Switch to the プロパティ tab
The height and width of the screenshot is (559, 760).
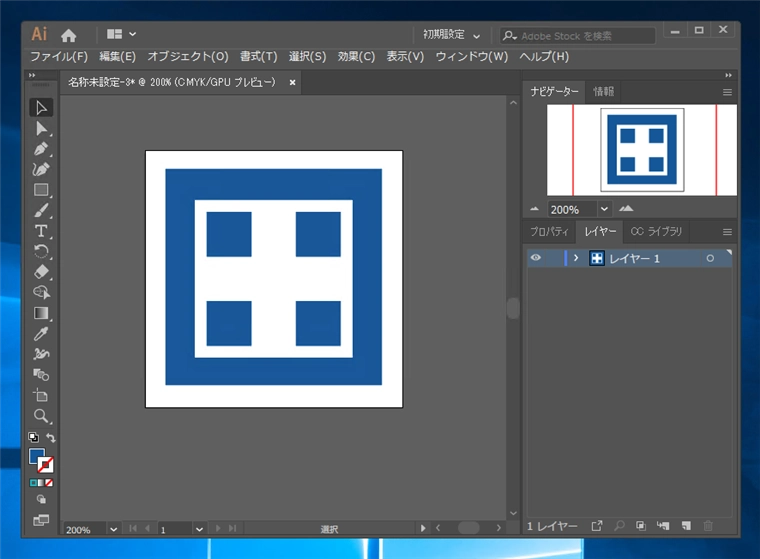pyautogui.click(x=549, y=231)
